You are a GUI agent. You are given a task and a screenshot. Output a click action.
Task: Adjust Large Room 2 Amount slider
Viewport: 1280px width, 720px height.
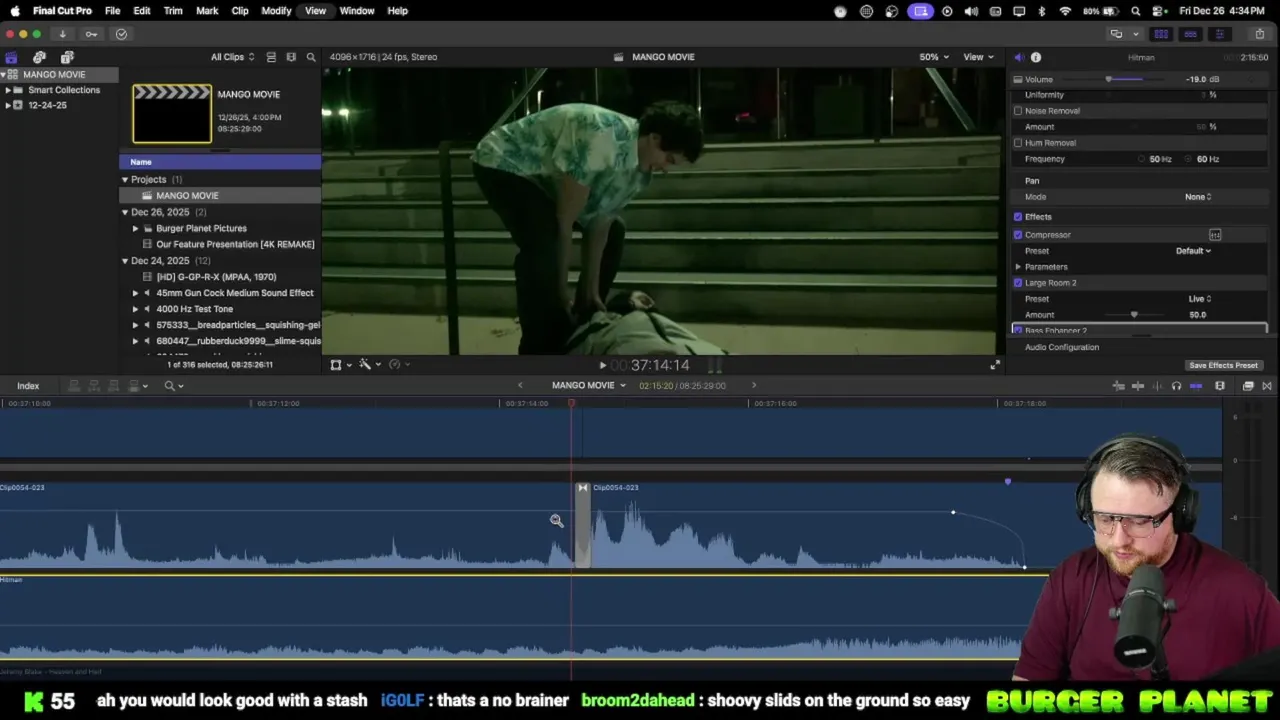tap(1133, 315)
